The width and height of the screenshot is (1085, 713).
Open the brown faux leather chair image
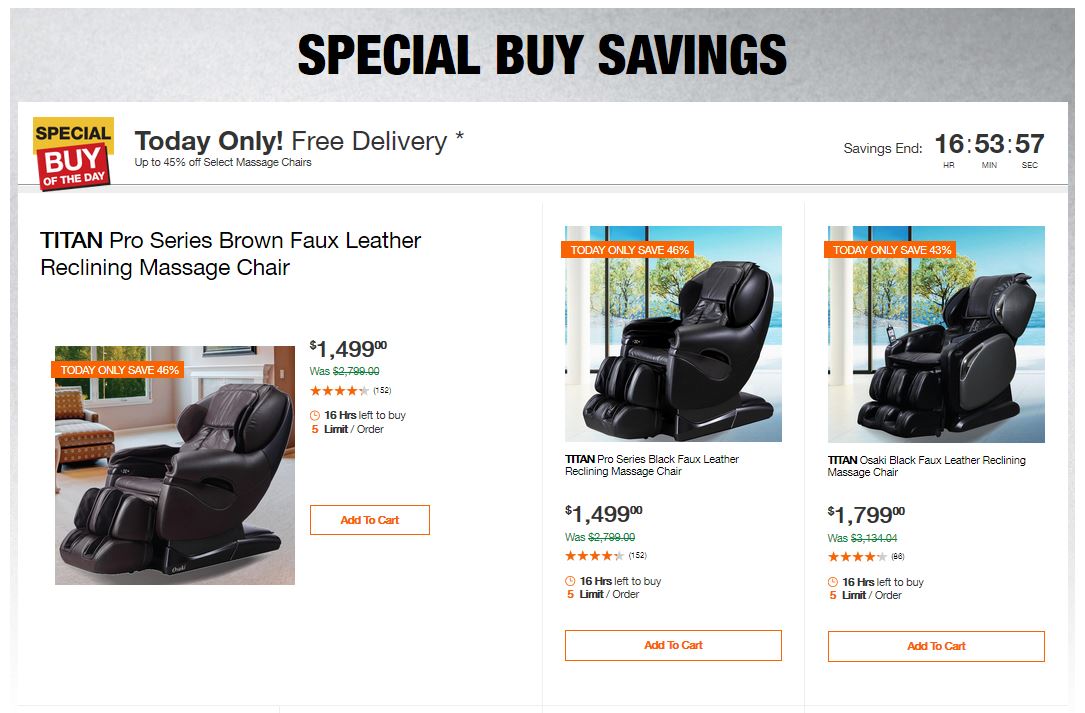[175, 465]
